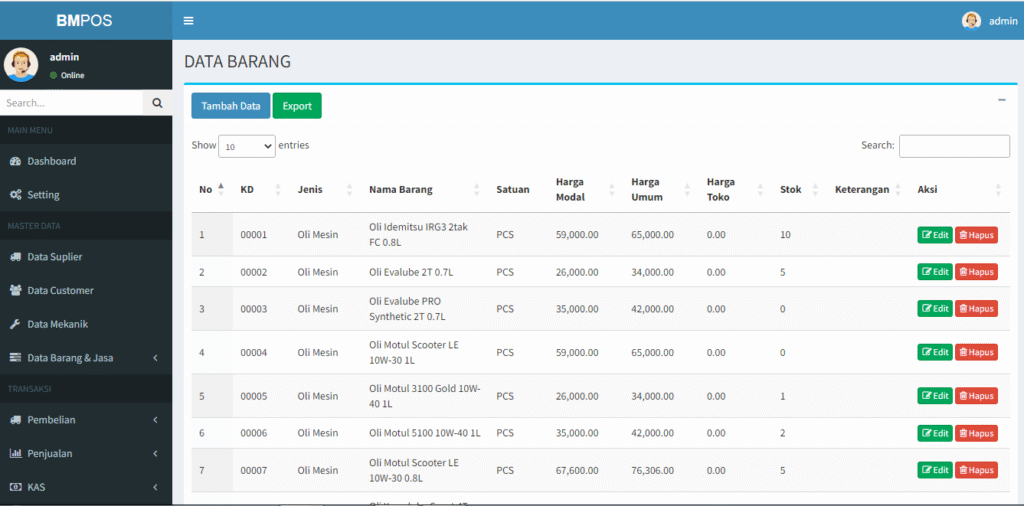Click admin avatar in top bar
The image size is (1024, 506).
971,21
